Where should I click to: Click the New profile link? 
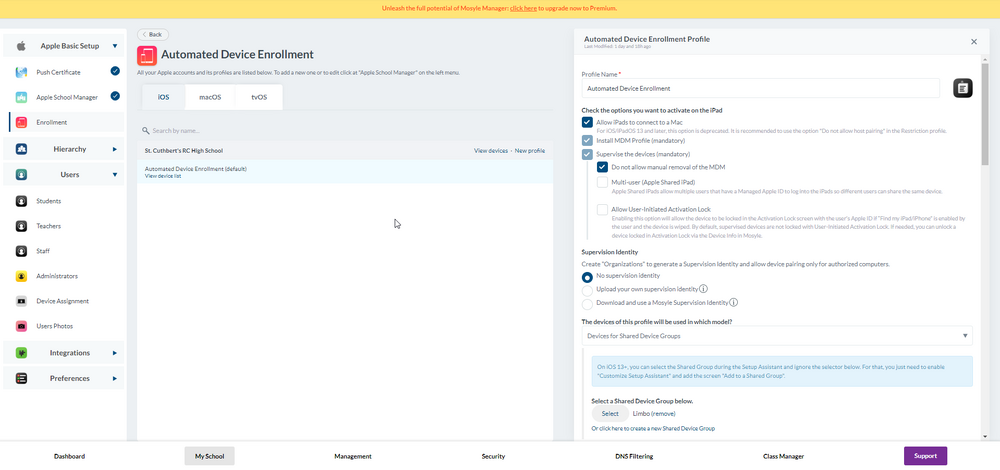[530, 150]
